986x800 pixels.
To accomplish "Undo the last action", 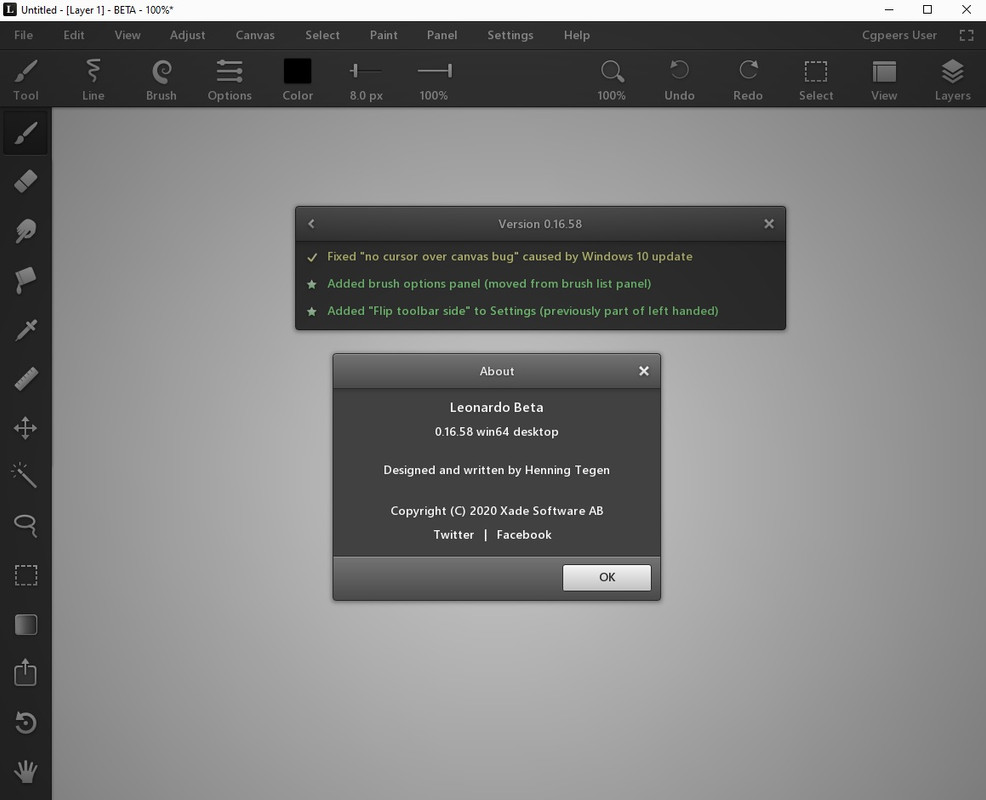I will [x=680, y=79].
